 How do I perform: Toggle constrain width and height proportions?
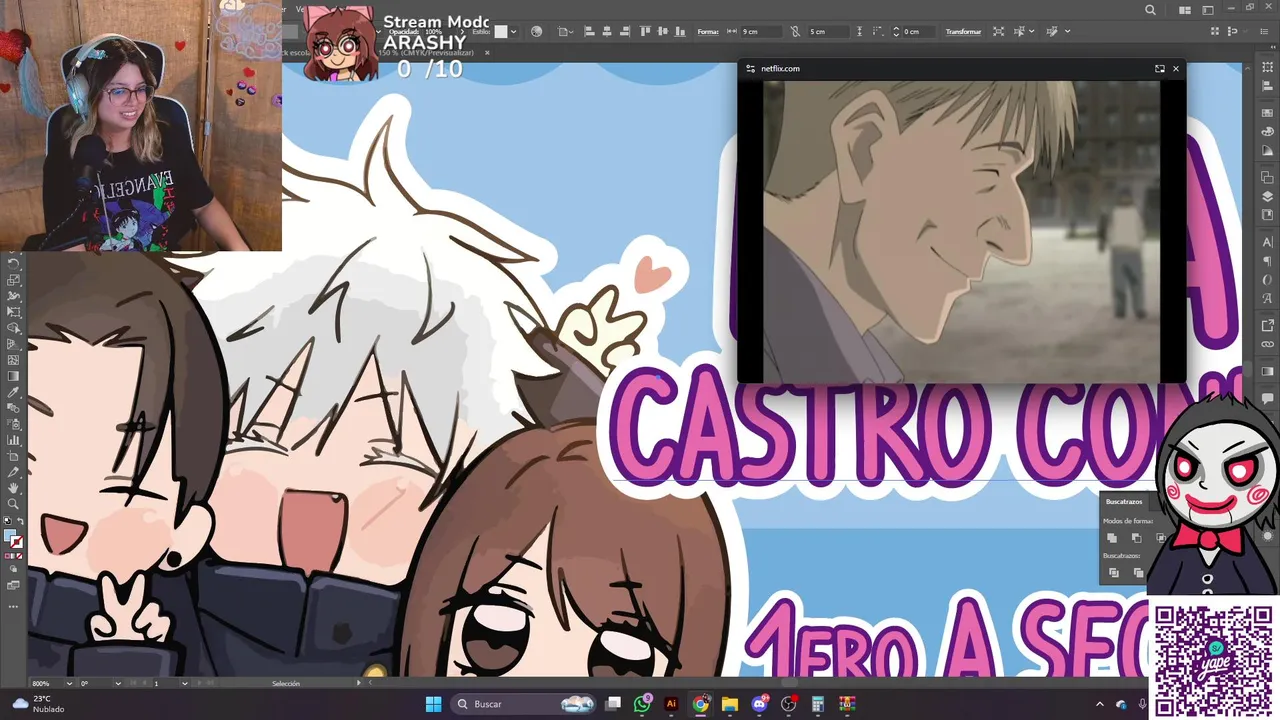tap(796, 31)
